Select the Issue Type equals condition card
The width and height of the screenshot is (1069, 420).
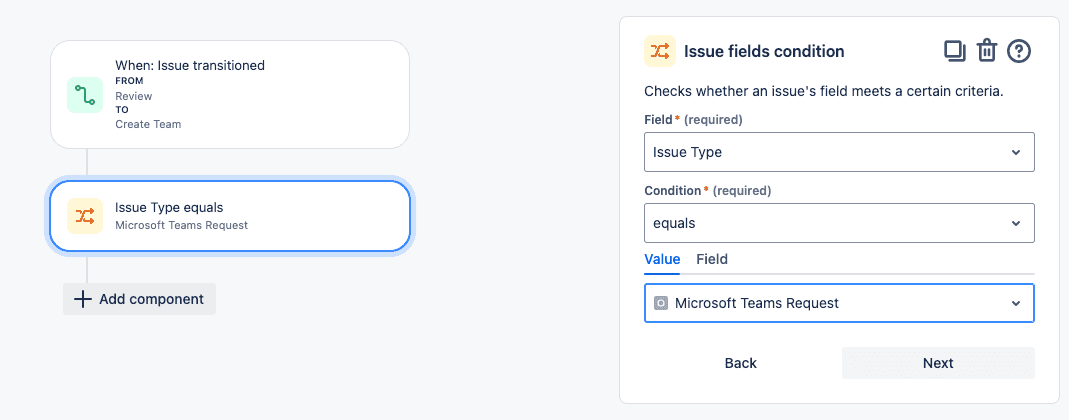[230, 216]
